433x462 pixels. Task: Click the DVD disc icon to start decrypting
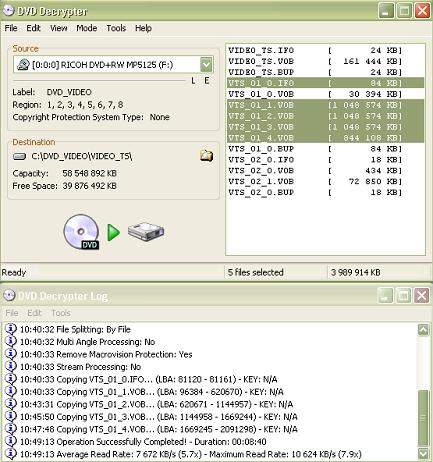(x=81, y=232)
